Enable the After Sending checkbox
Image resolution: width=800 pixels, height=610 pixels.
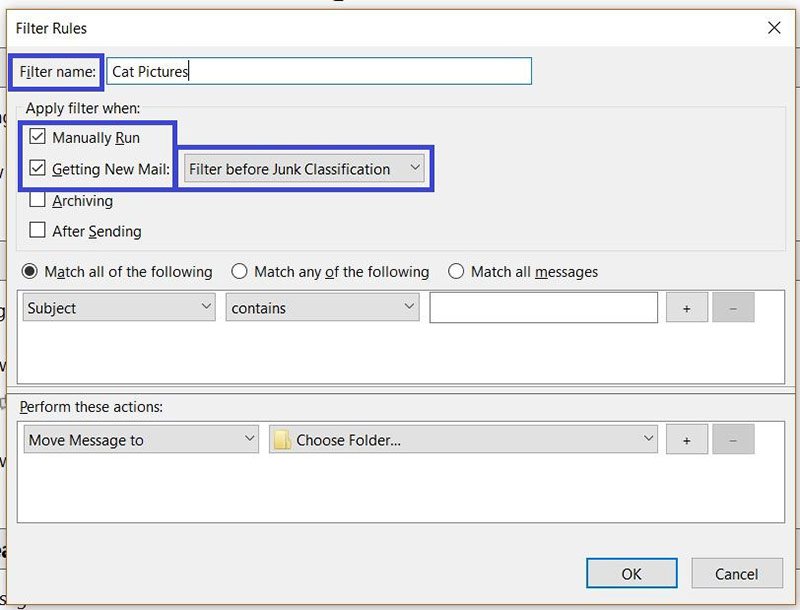tap(38, 231)
